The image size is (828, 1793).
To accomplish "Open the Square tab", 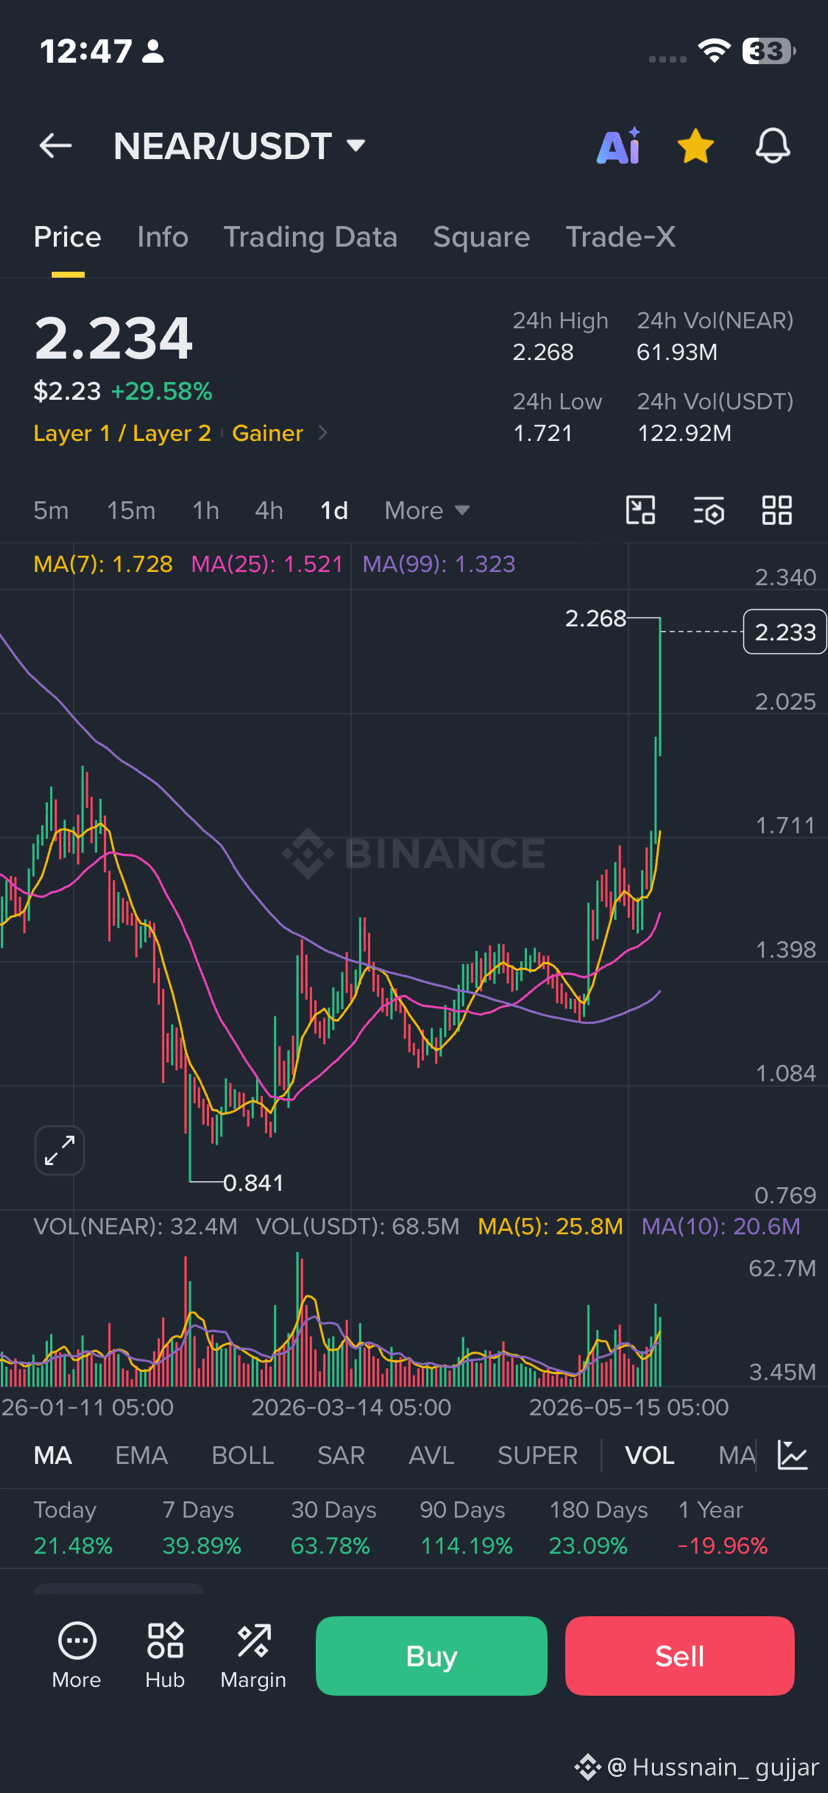I will (x=481, y=237).
